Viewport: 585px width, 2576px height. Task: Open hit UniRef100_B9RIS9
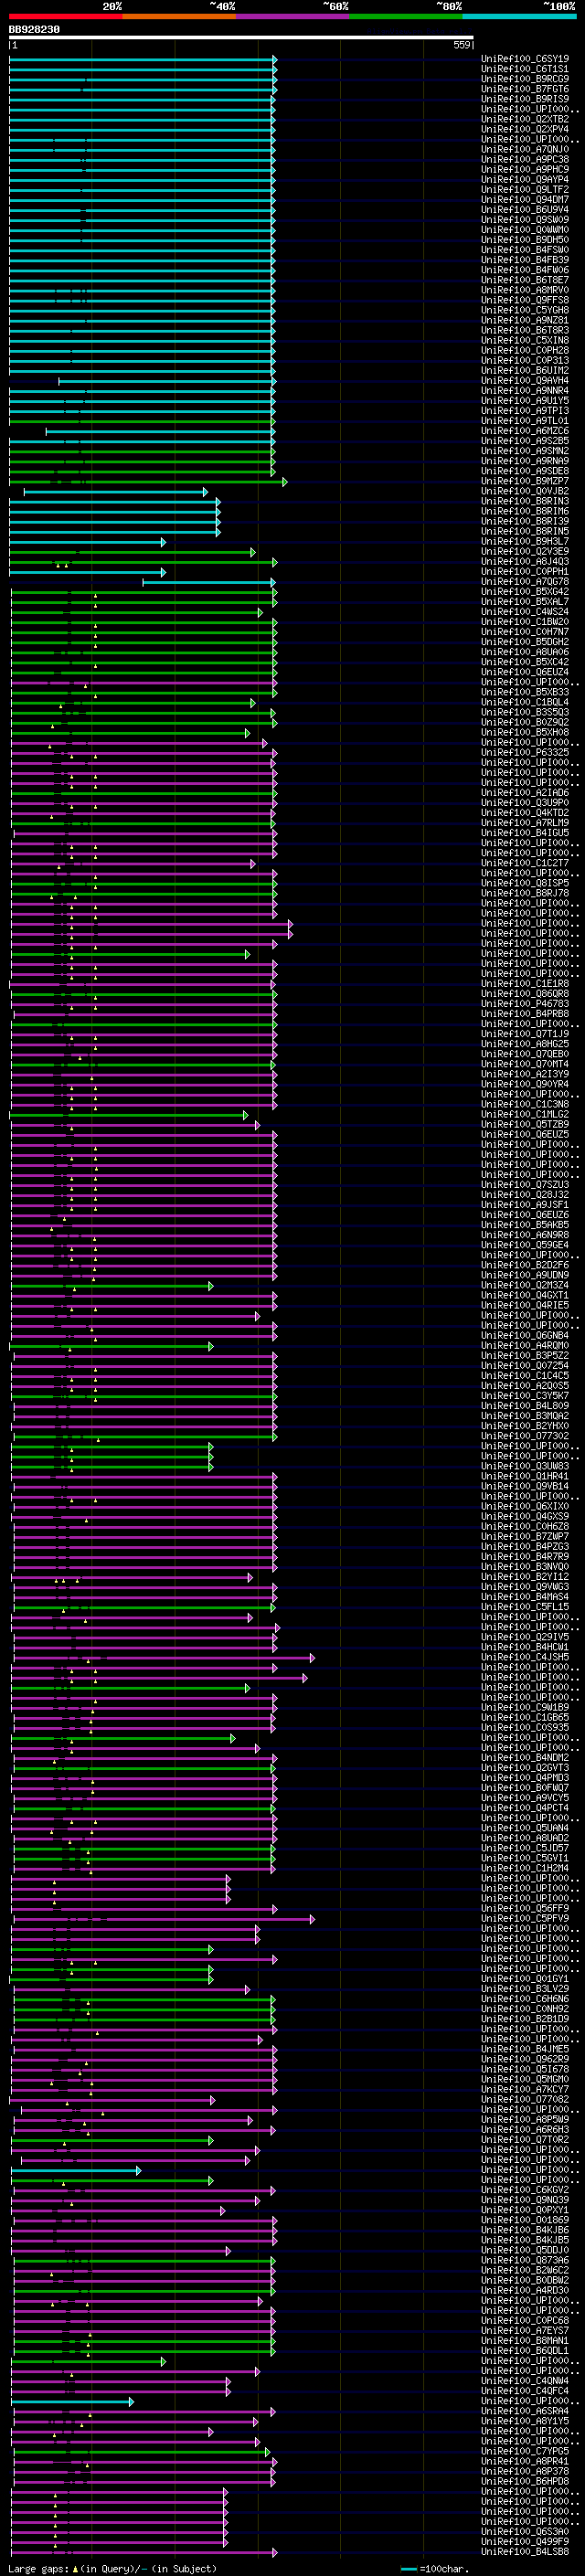[x=525, y=99]
